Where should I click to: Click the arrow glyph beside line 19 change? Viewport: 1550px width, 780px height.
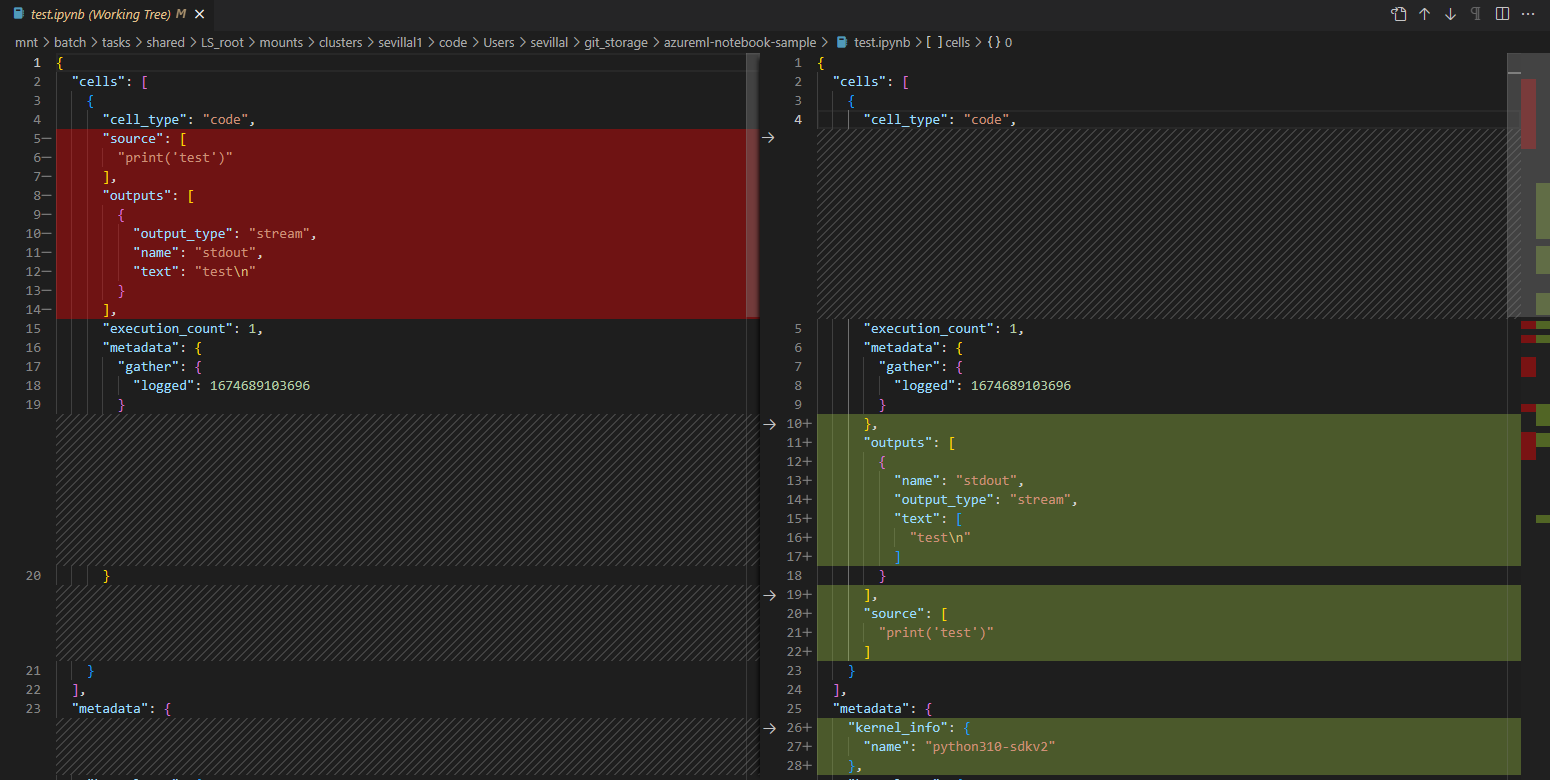[768, 595]
